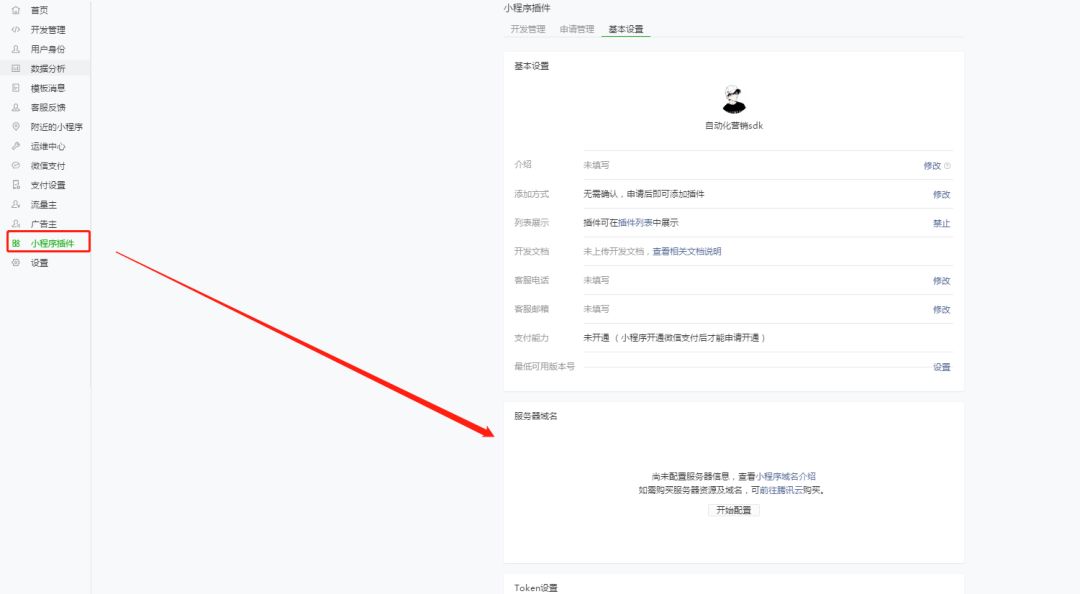
Task: Switch to the 基本设置 tab
Action: click(x=625, y=29)
